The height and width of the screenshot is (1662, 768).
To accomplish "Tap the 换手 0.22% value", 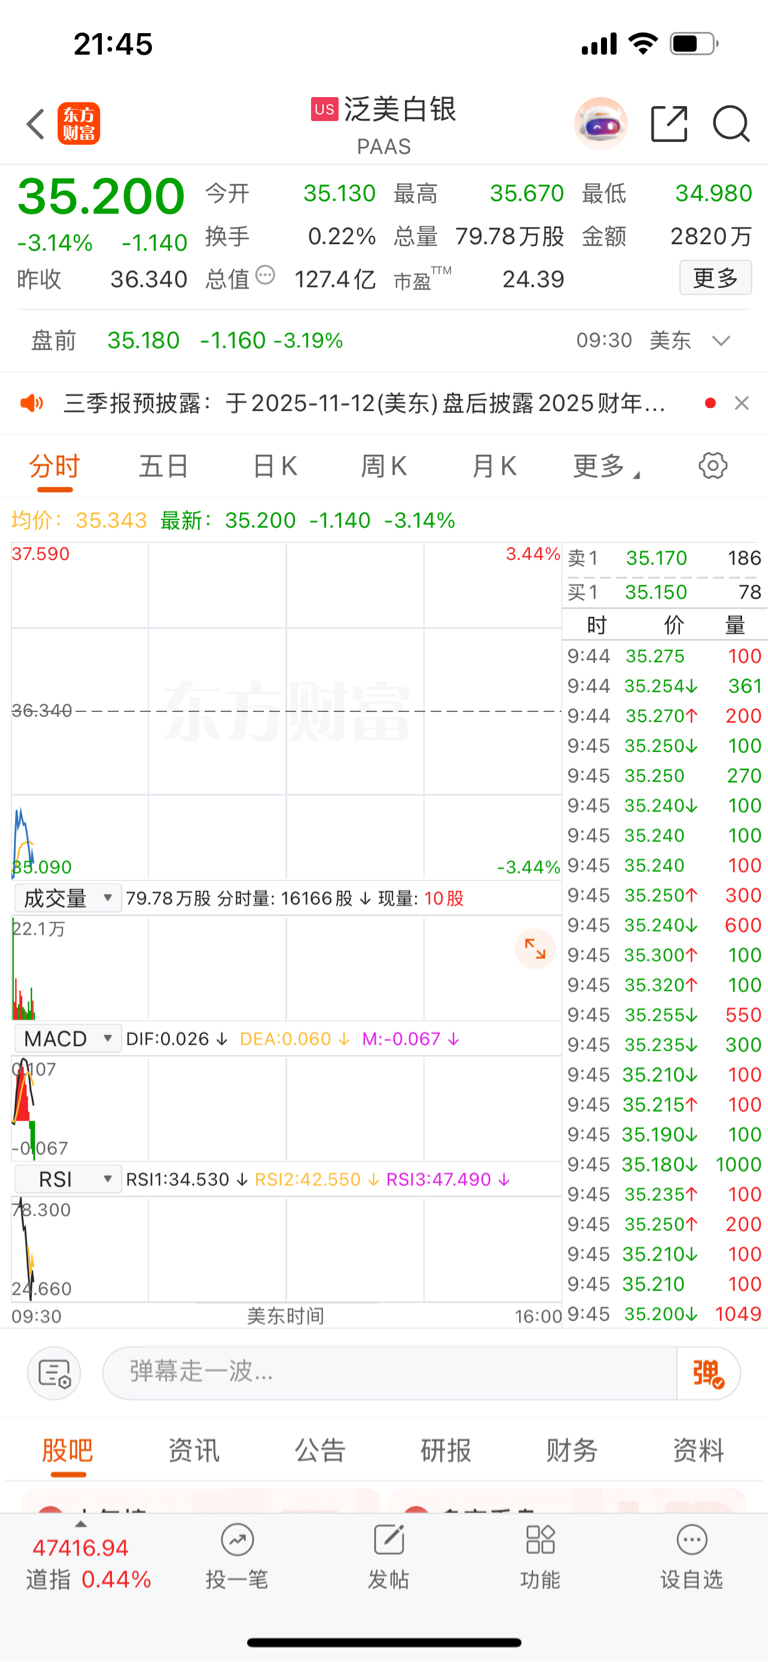I will point(342,236).
